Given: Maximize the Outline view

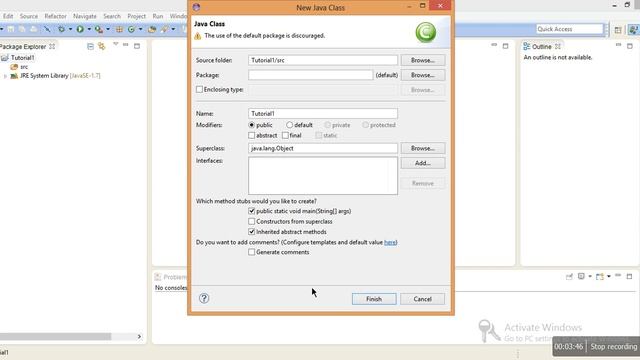Looking at the screenshot, I should click(630, 46).
